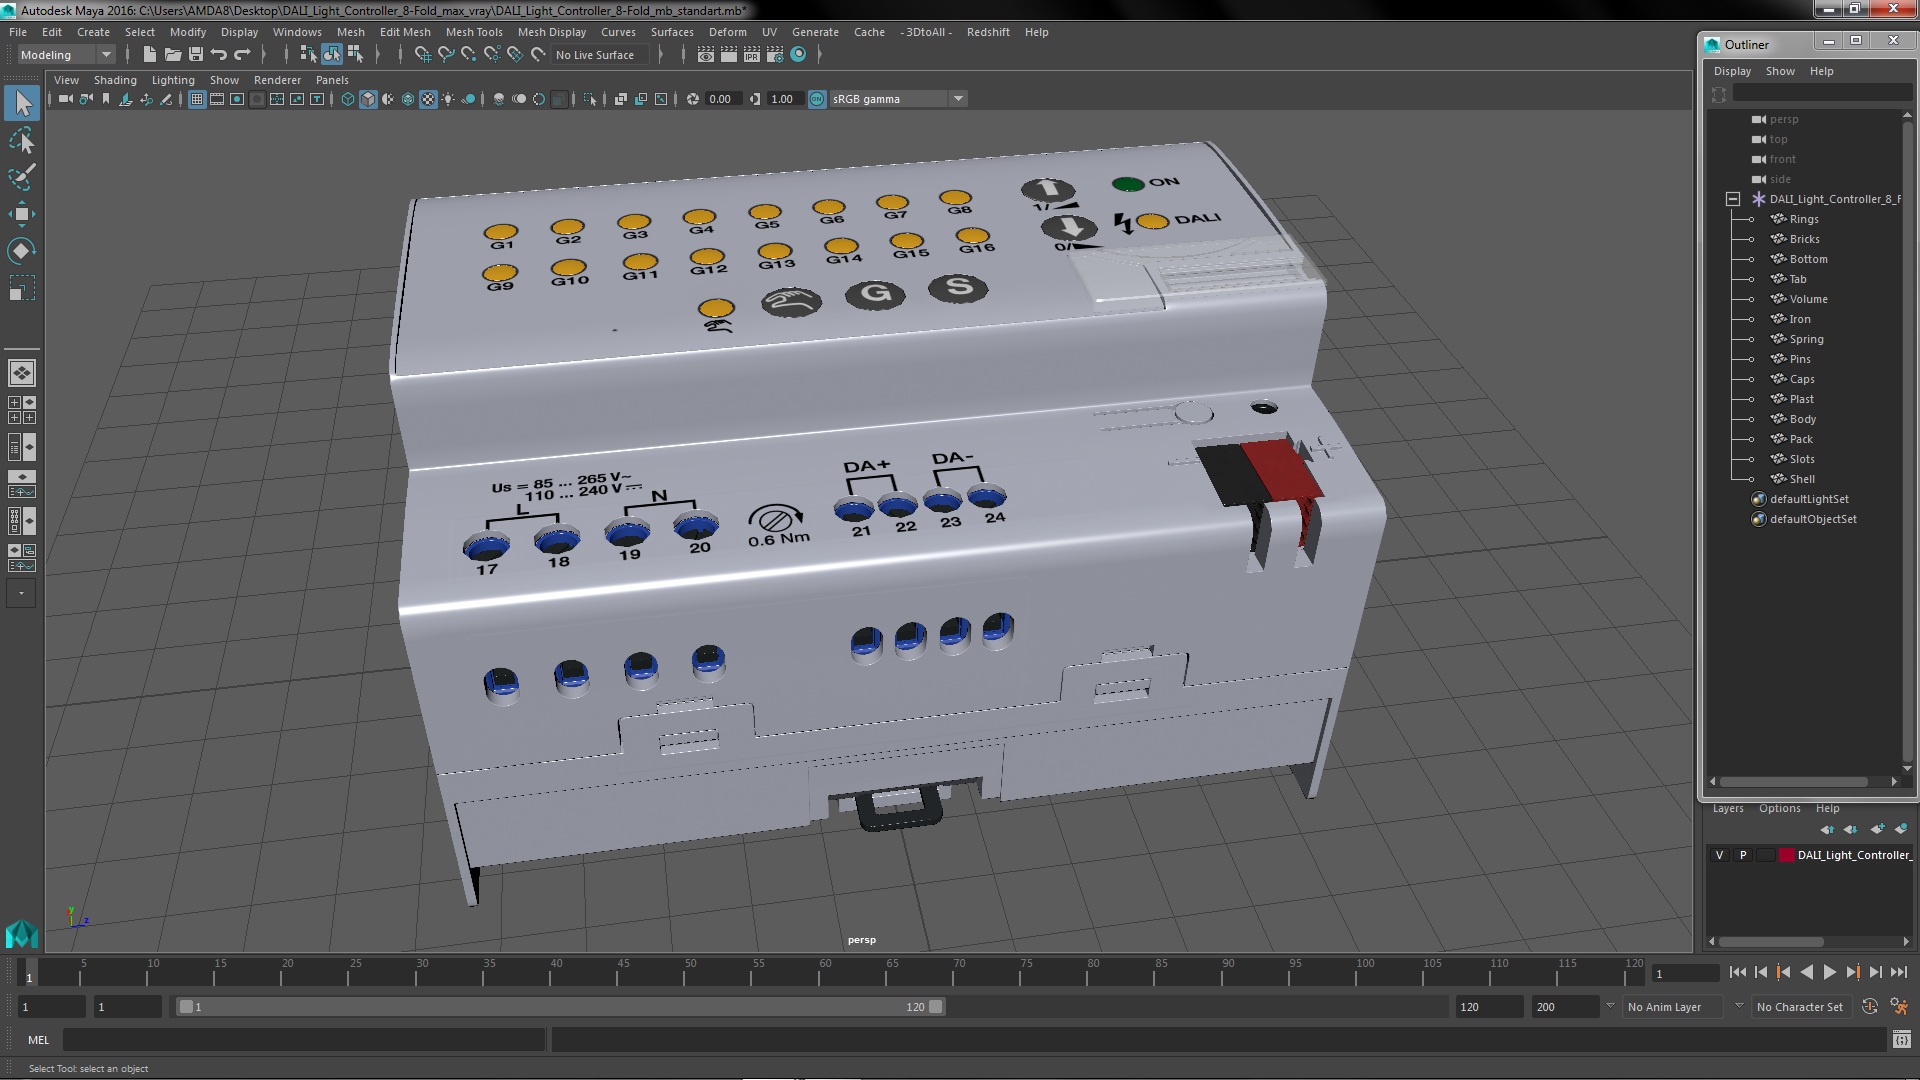Image resolution: width=1920 pixels, height=1080 pixels.
Task: Select the Spring node in Outliner
Action: tap(1806, 339)
